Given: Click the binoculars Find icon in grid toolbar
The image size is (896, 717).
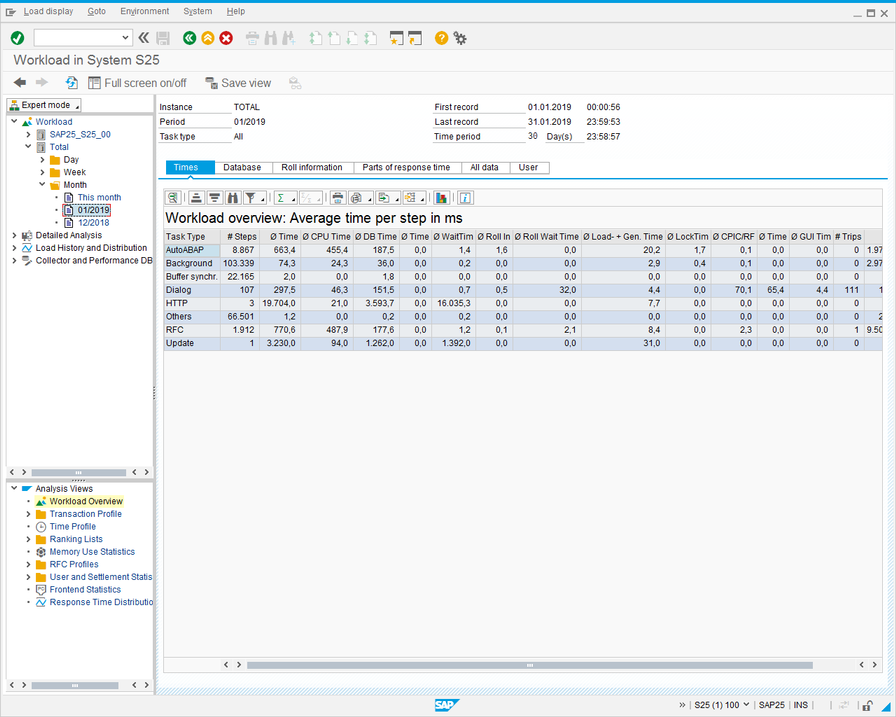Looking at the screenshot, I should (x=233, y=198).
